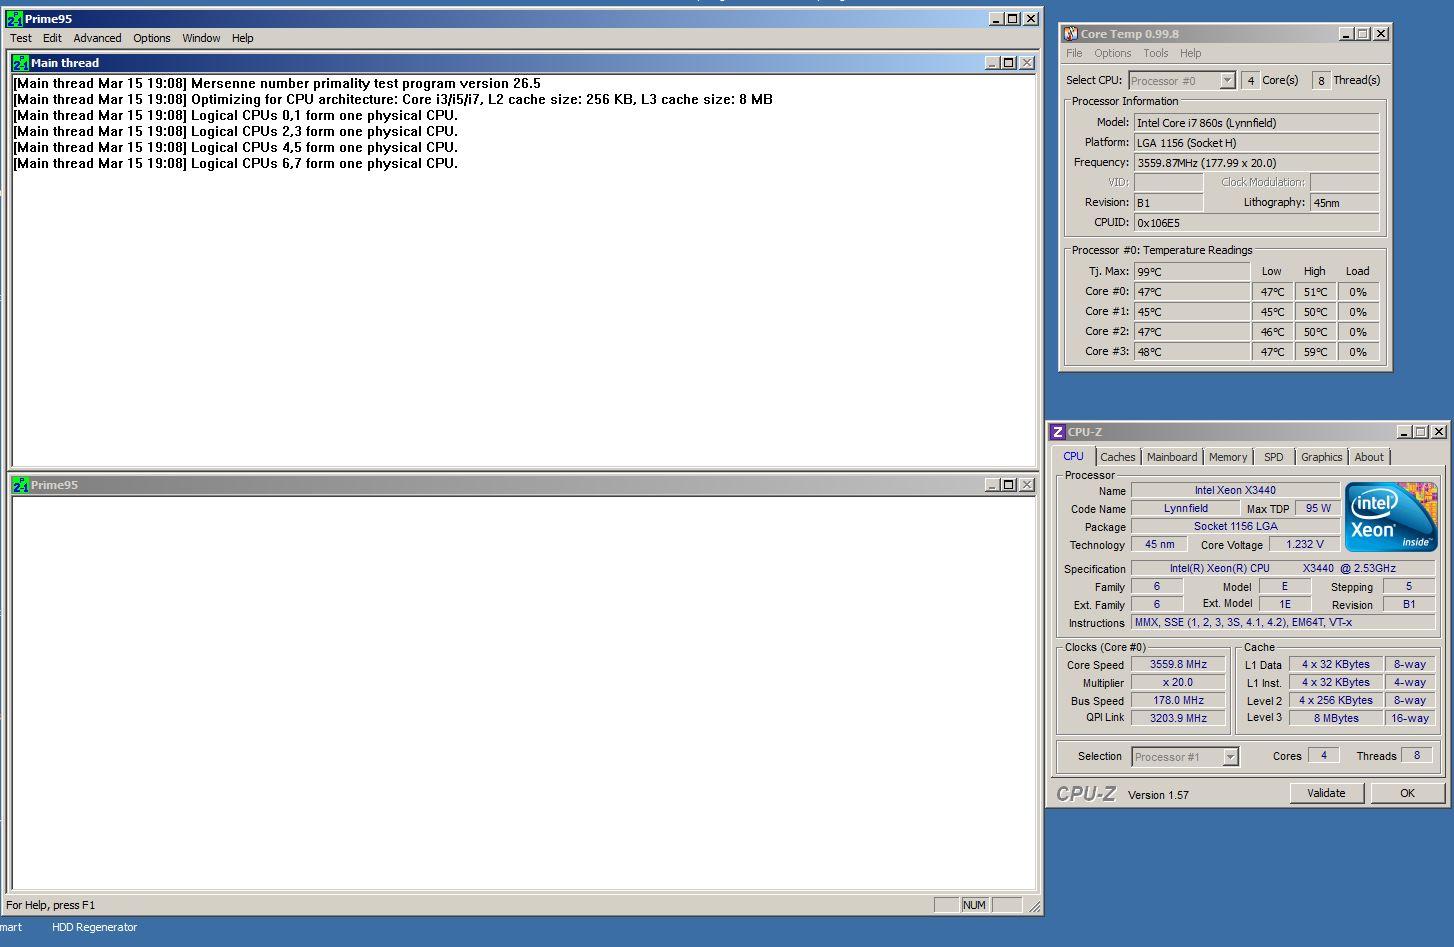The height and width of the screenshot is (947, 1454).
Task: Click the Core Temp Model field
Action: [1256, 123]
